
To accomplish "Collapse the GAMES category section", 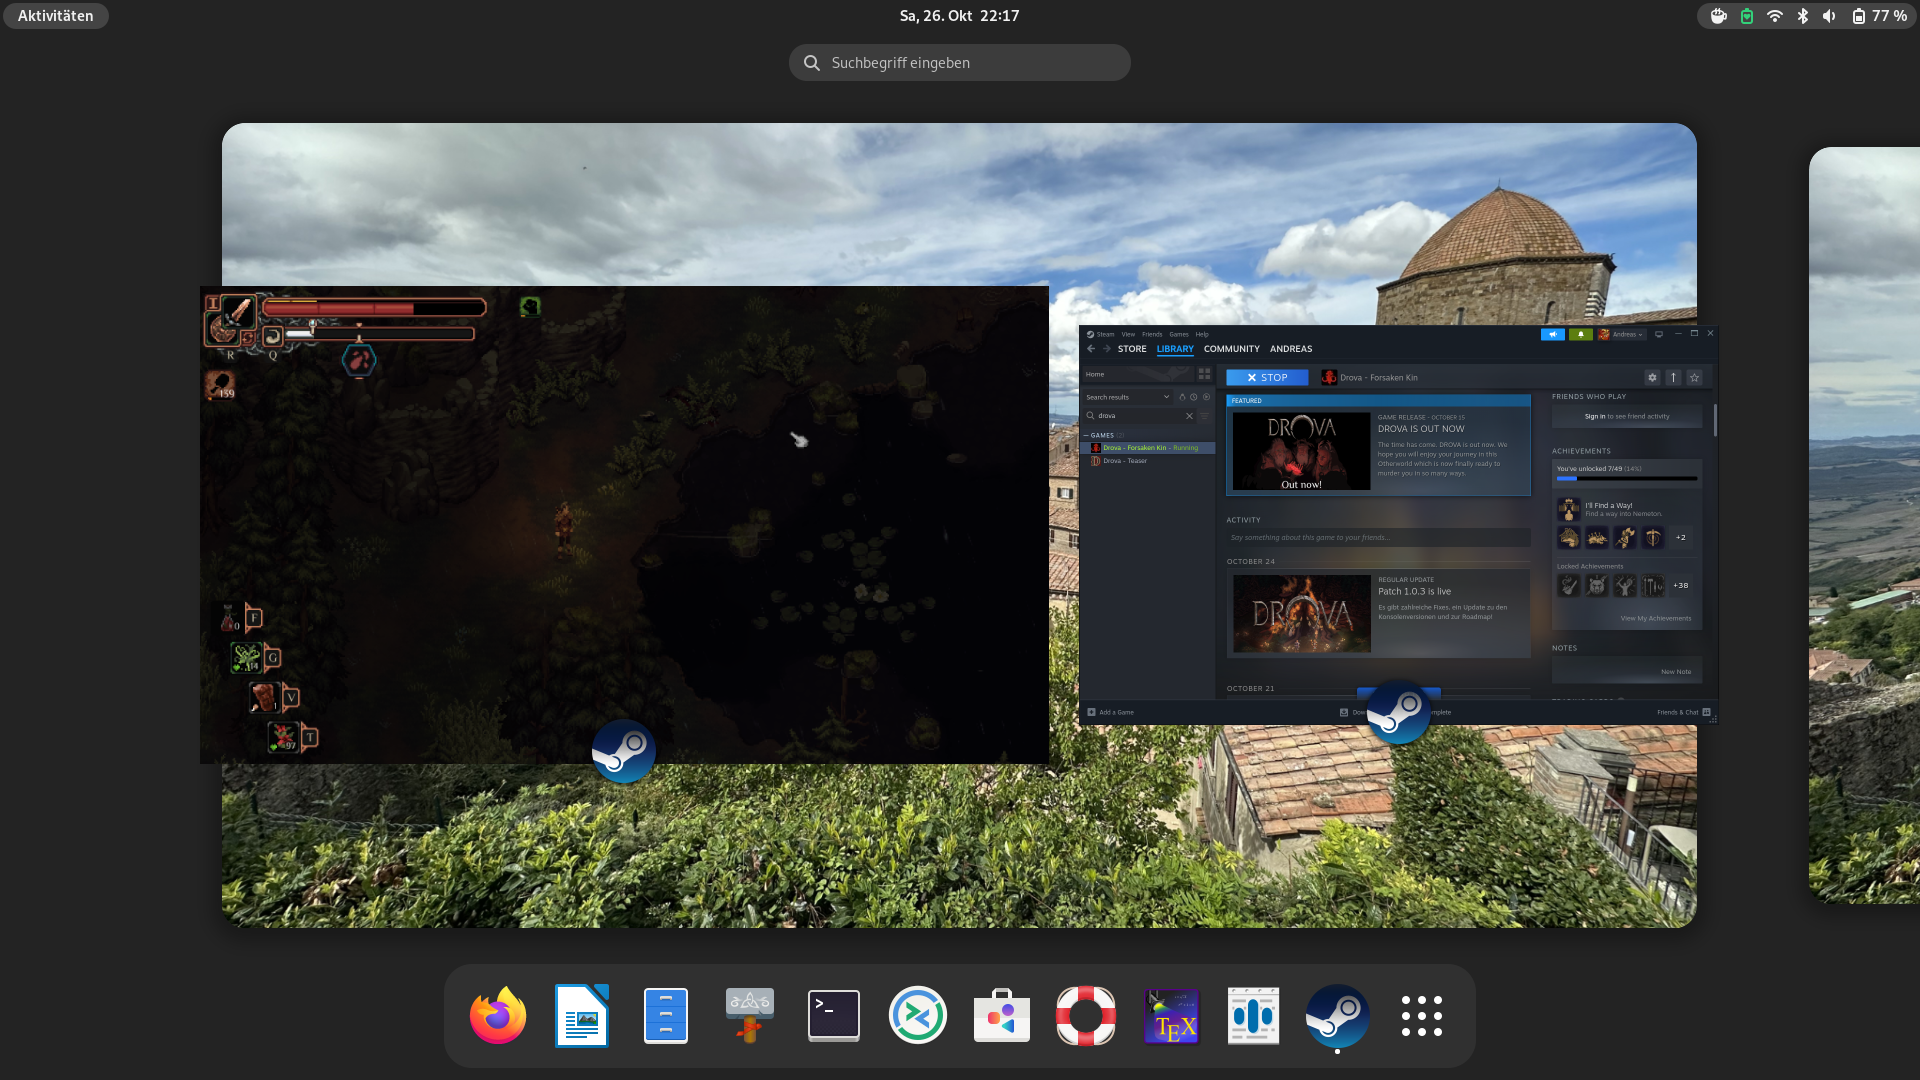I will point(1086,435).
